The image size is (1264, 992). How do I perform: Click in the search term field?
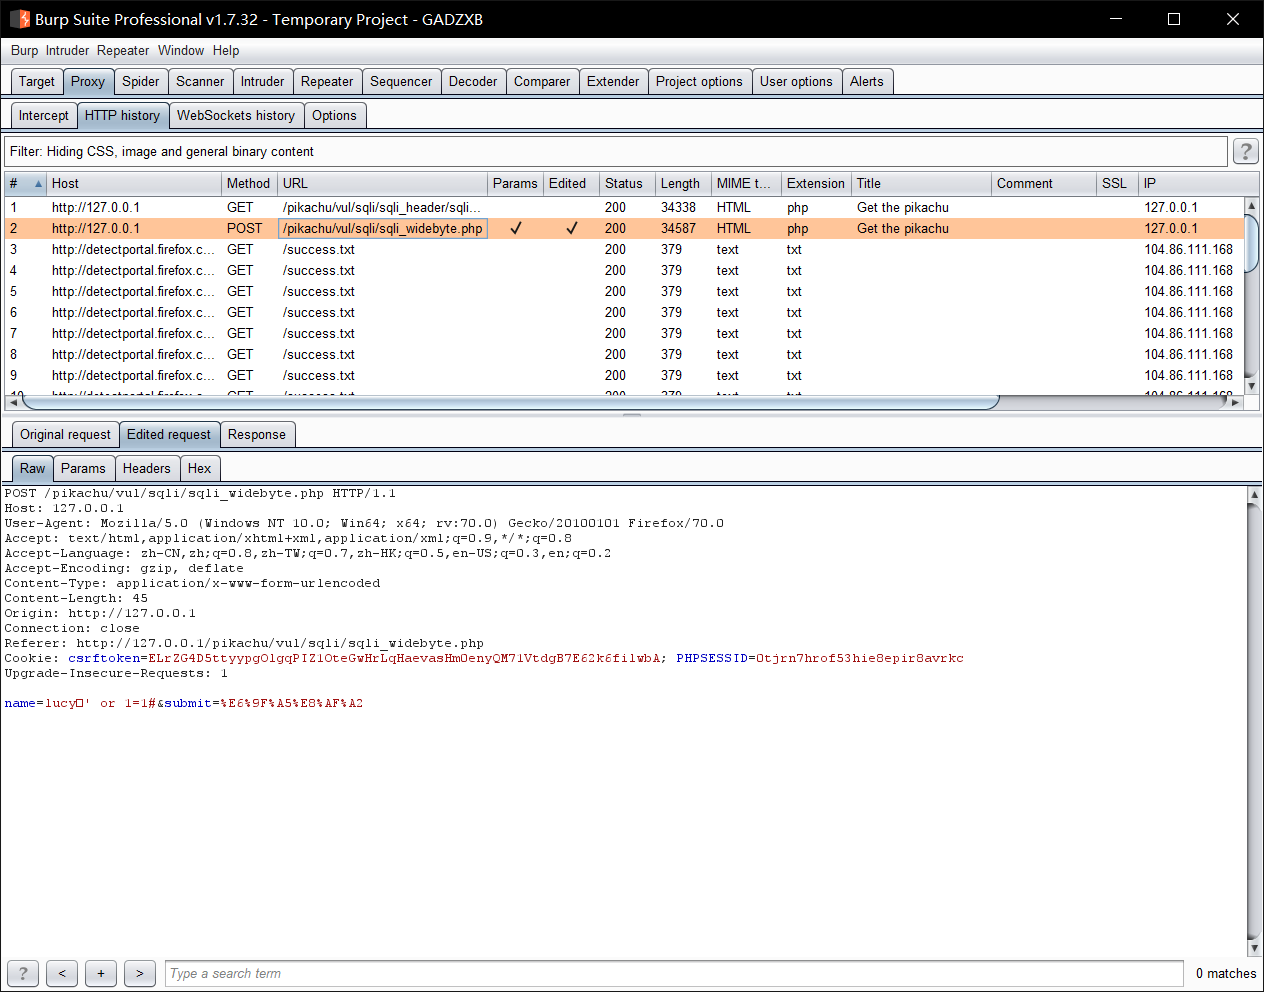tap(674, 974)
